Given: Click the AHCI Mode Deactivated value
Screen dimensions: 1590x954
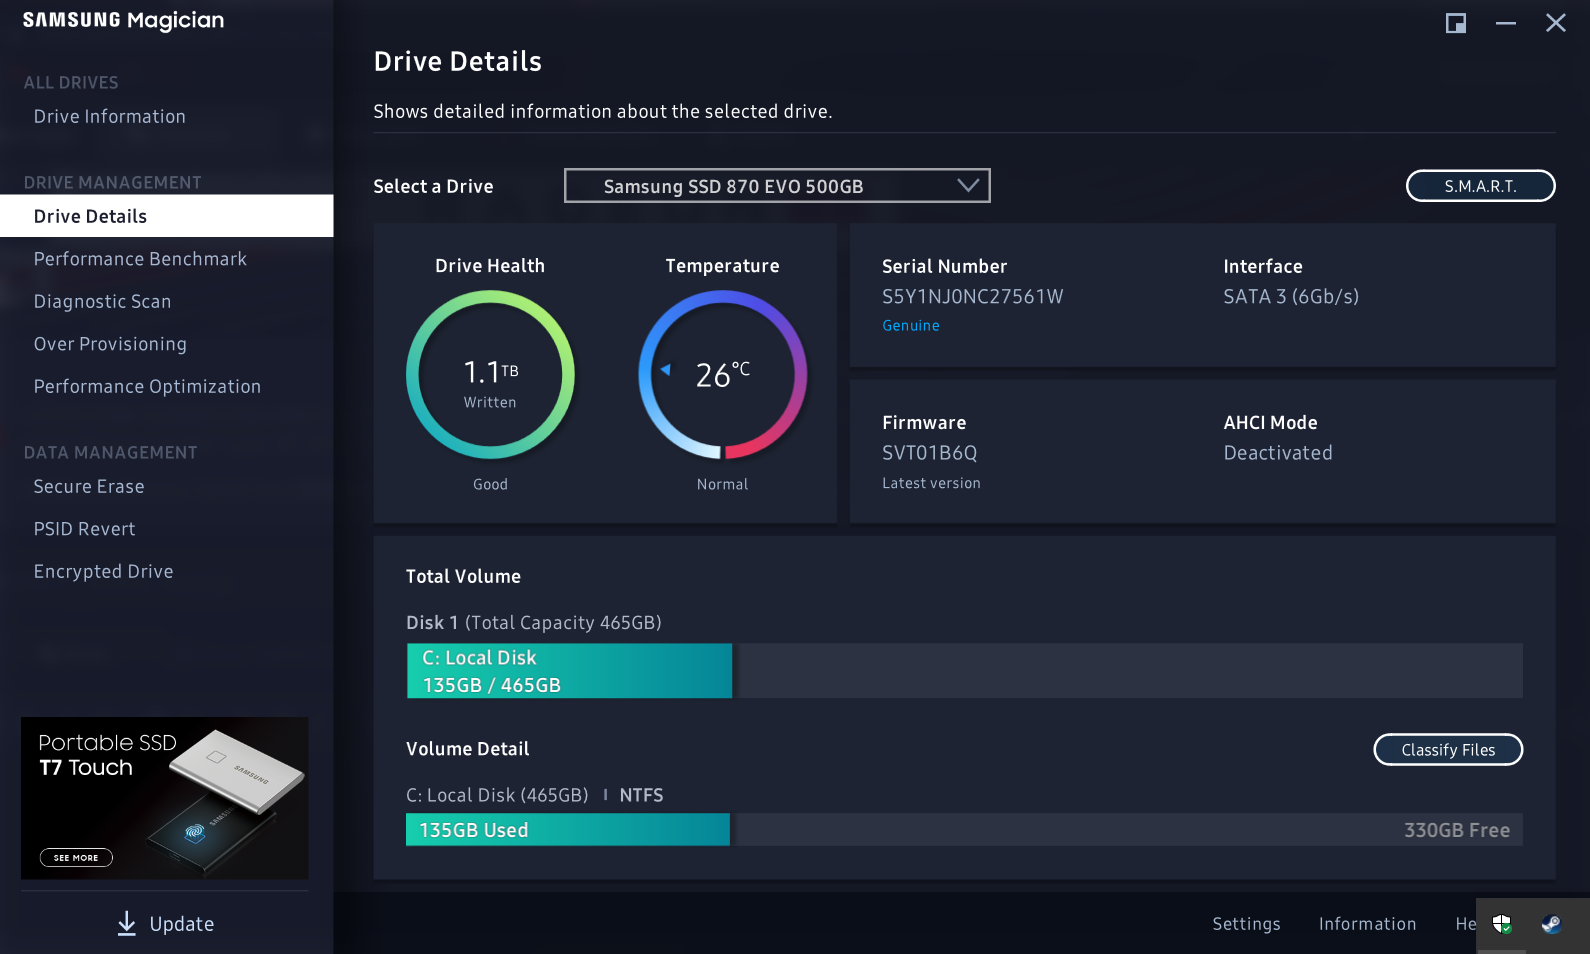Looking at the screenshot, I should click(x=1278, y=453).
